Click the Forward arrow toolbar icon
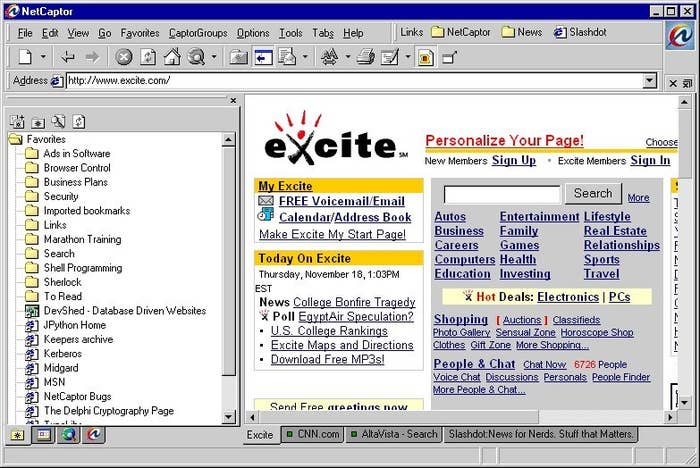Screen dimensions: 700x468 pyautogui.click(x=92, y=57)
